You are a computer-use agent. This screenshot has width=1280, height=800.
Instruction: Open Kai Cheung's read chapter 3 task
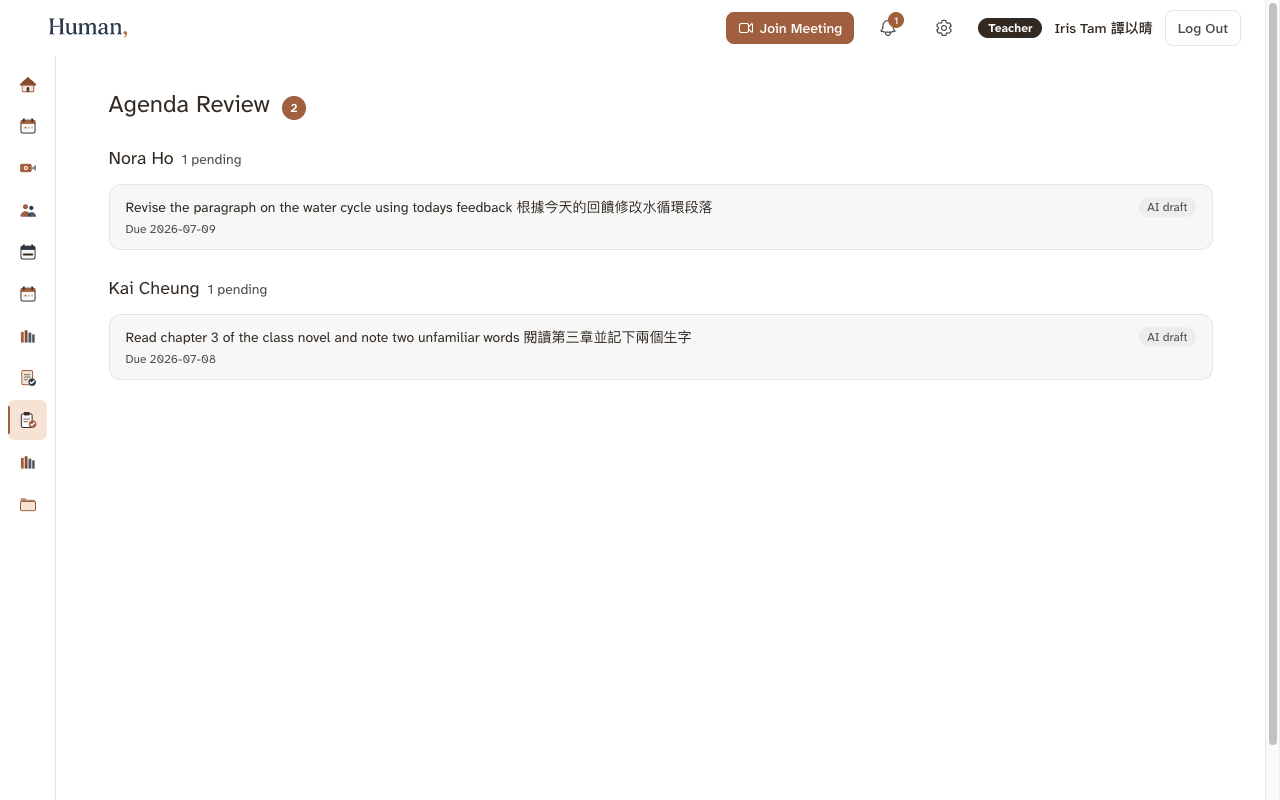click(661, 347)
